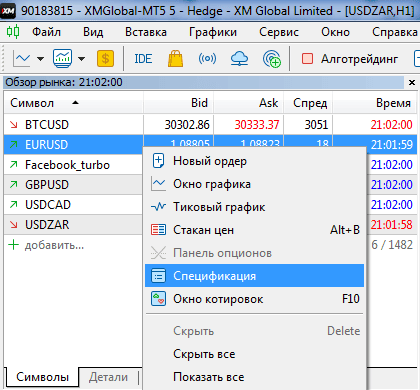Click the signals broadcast icon
420x390 pixels.
(x=207, y=59)
